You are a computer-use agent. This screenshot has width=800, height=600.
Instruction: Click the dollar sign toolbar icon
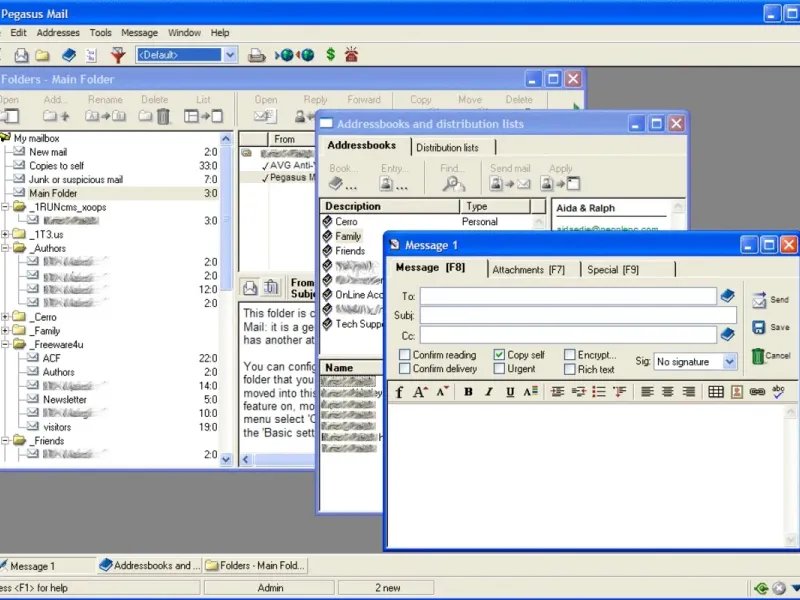pyautogui.click(x=331, y=54)
